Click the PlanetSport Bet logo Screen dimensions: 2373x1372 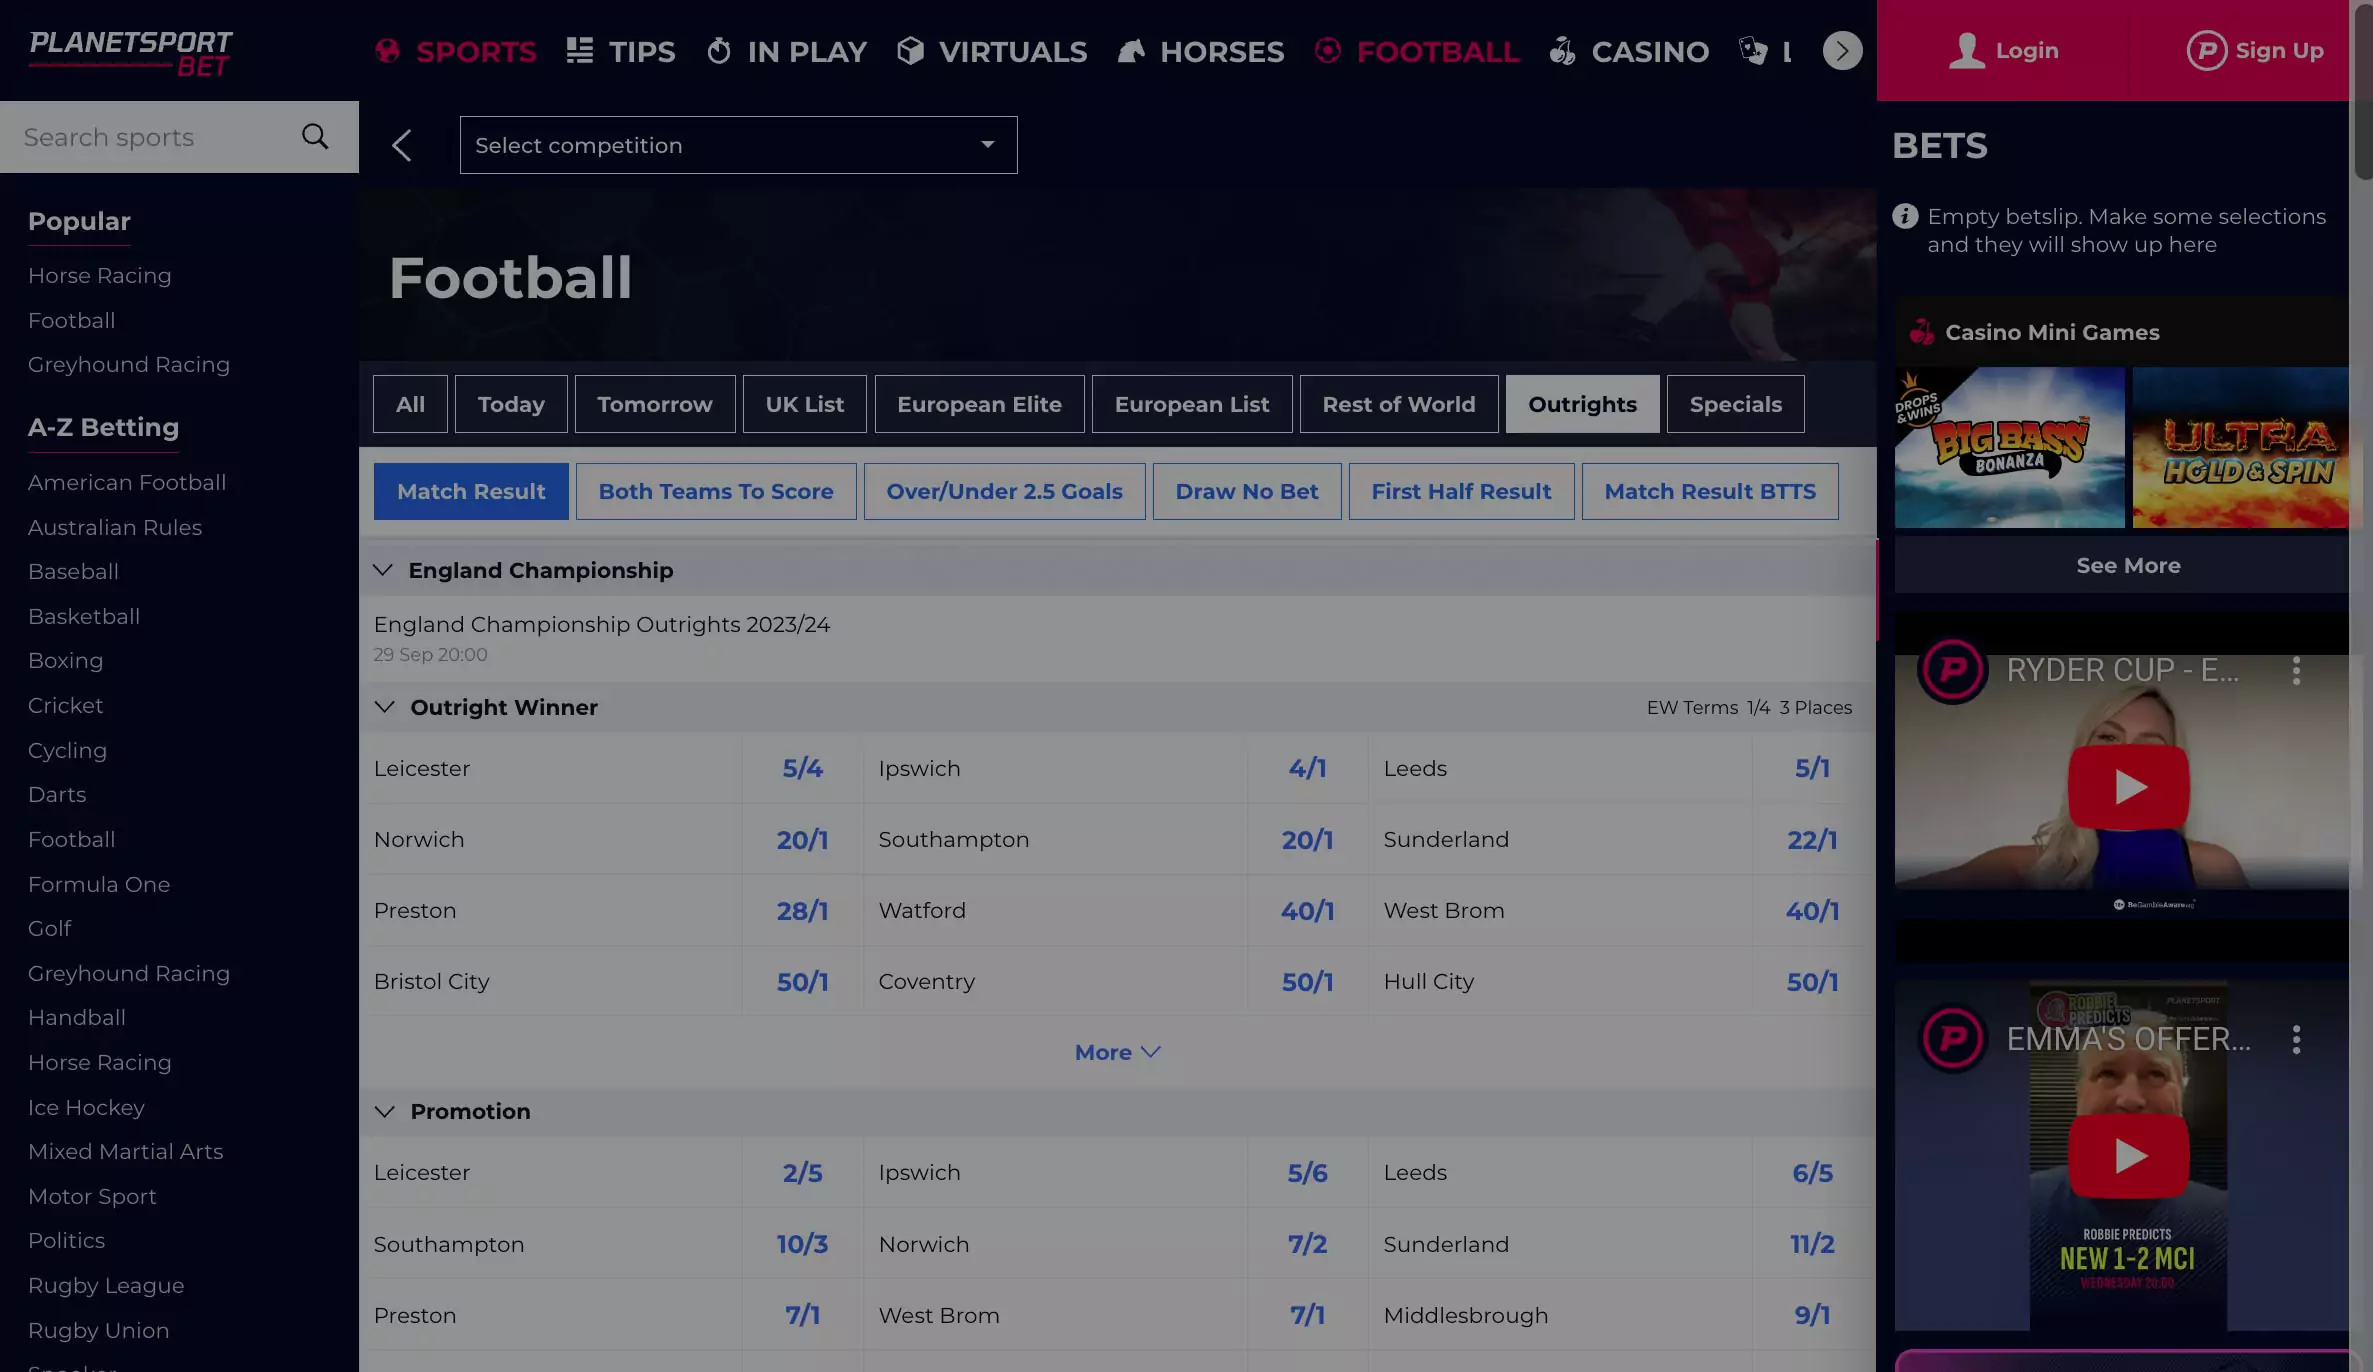tap(130, 52)
